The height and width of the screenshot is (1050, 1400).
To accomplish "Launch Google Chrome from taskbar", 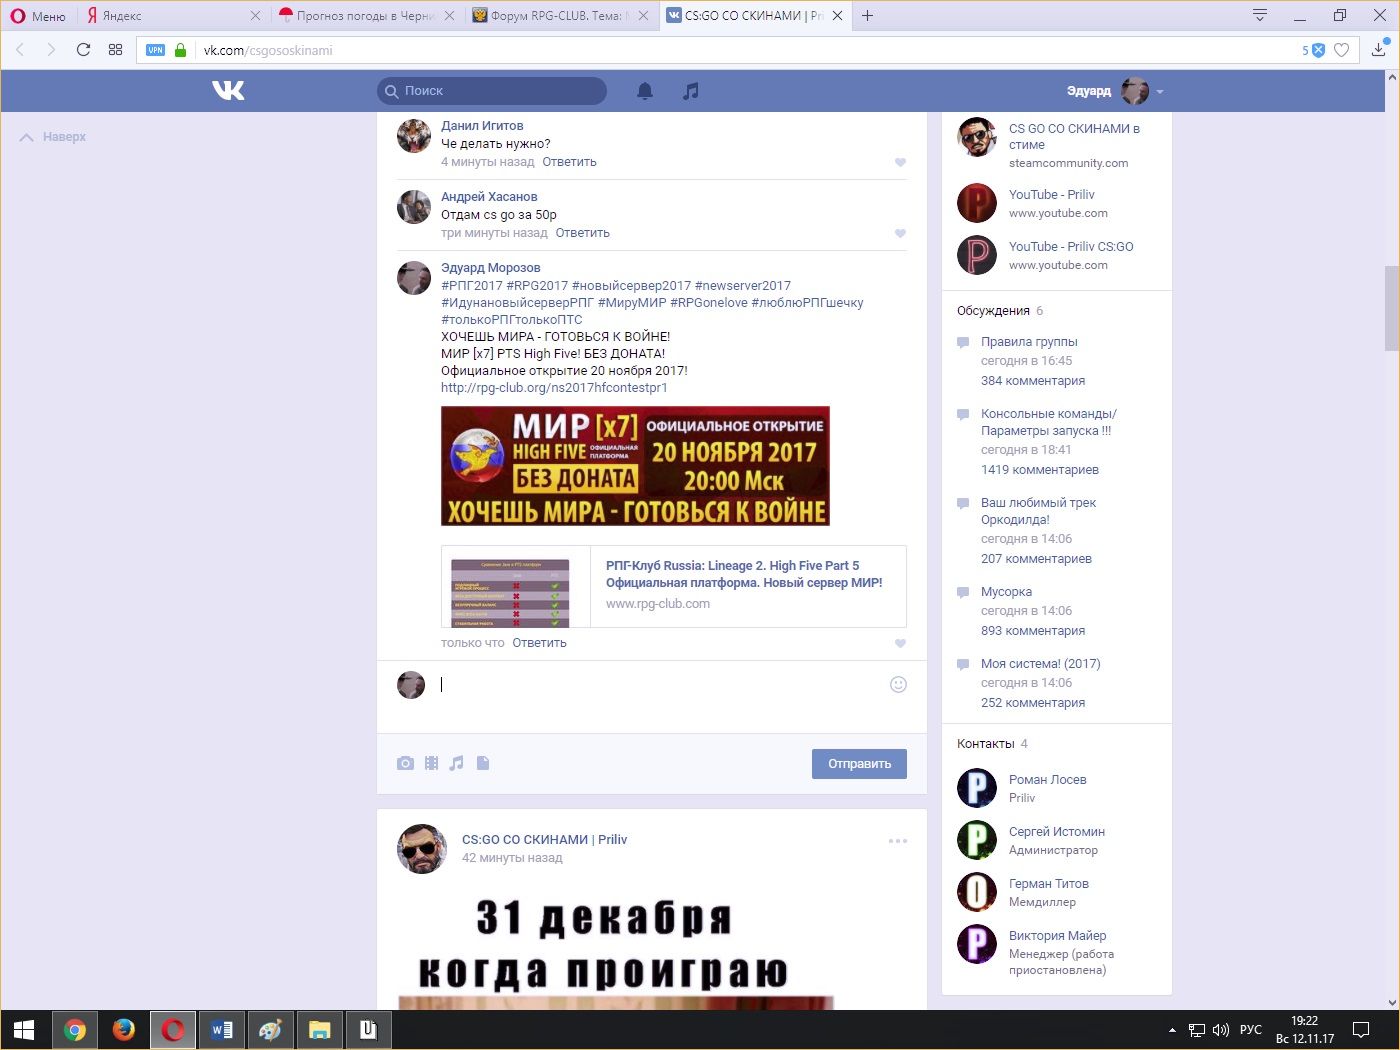I will click(x=75, y=1030).
